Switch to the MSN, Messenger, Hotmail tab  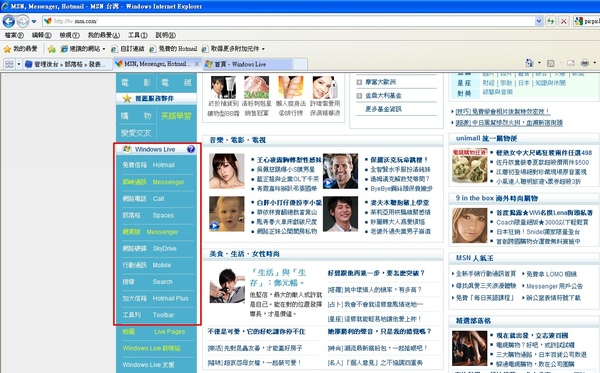click(153, 64)
